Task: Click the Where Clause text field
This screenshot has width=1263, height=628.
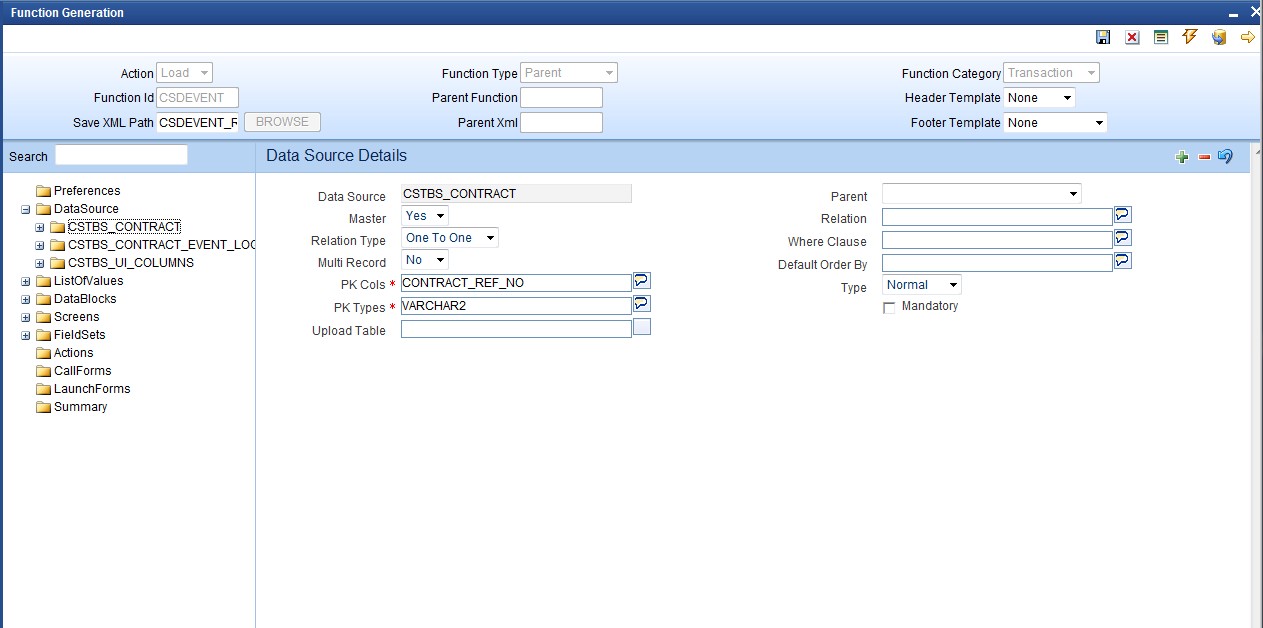Action: [x=997, y=240]
